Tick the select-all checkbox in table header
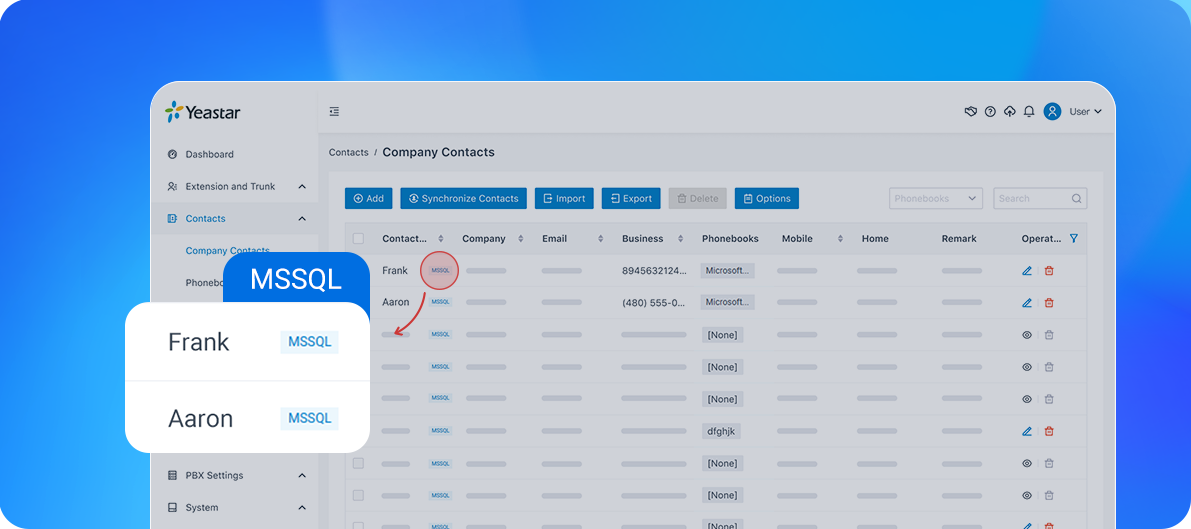1191x529 pixels. click(x=359, y=238)
